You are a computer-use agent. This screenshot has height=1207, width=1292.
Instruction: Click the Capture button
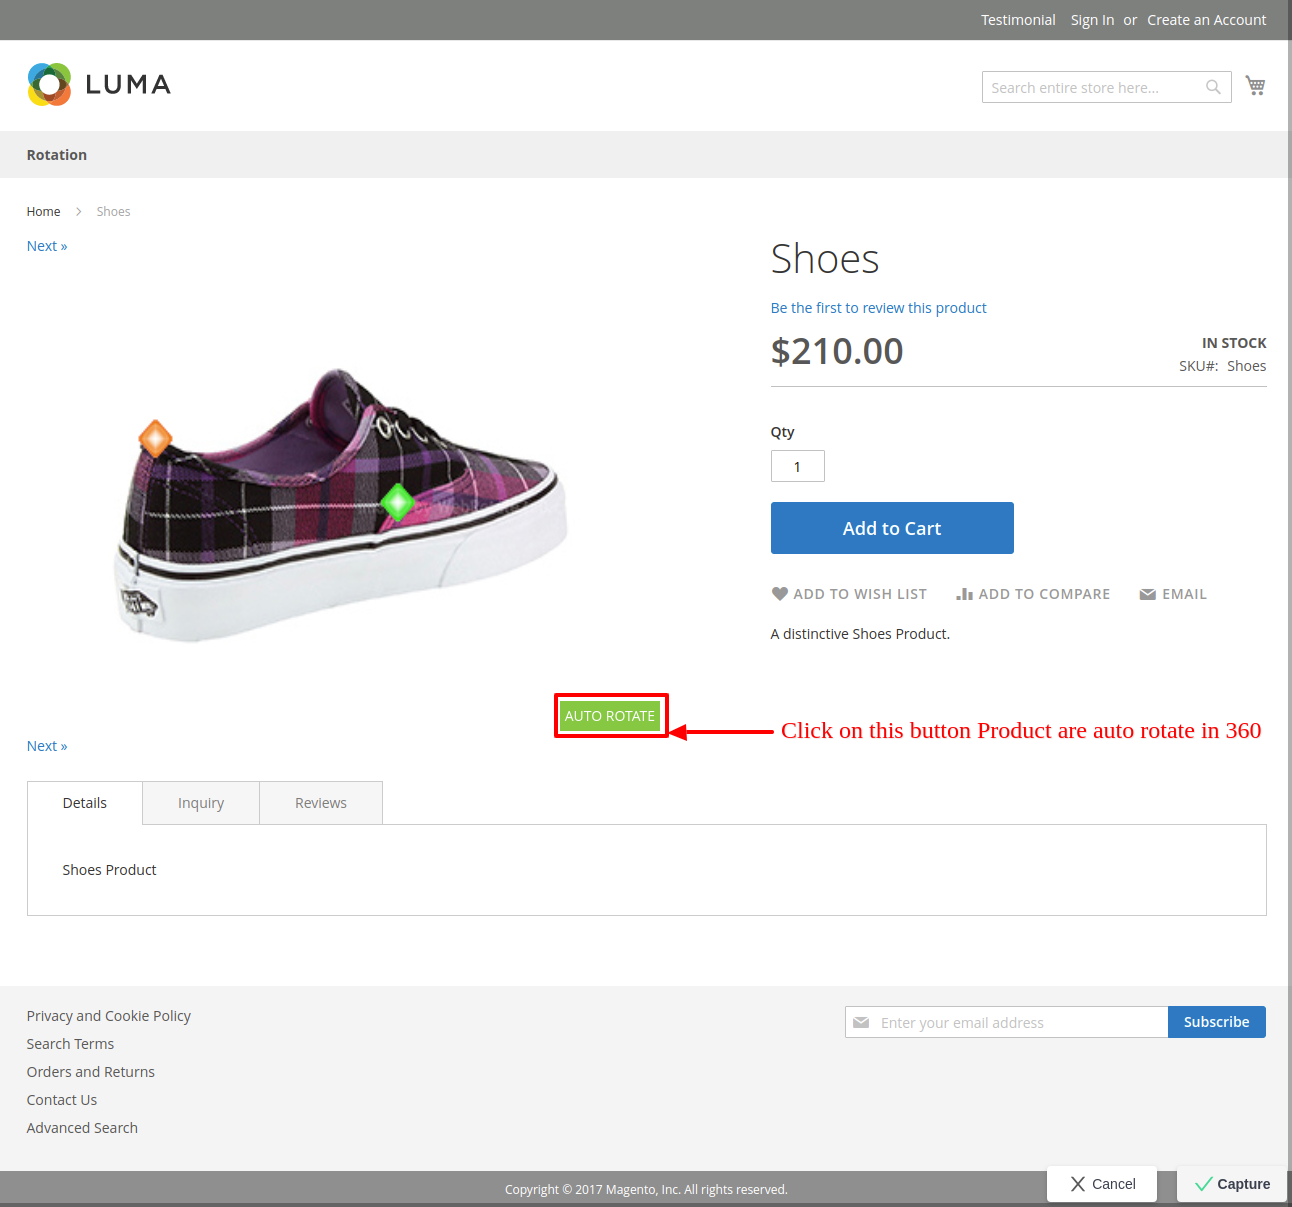1232,1184
